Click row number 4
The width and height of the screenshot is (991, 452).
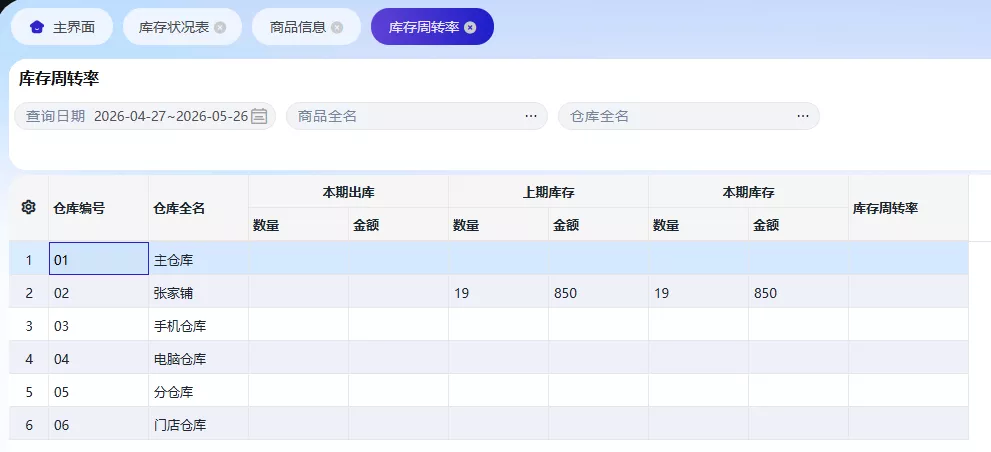[28, 358]
